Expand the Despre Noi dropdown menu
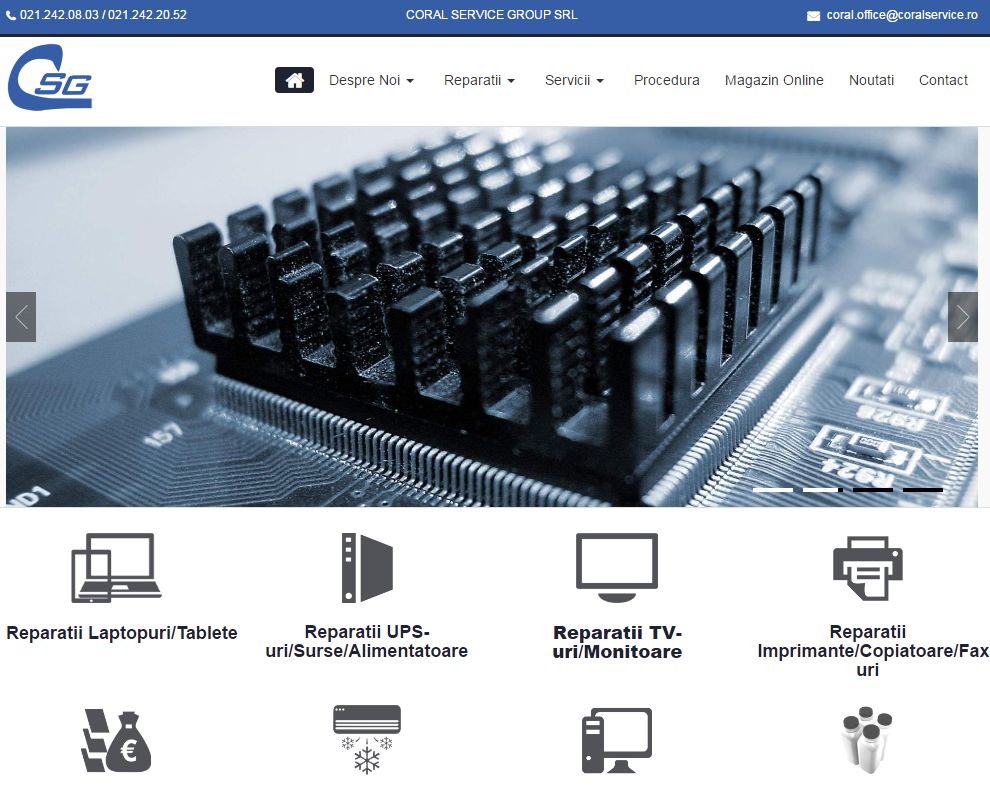990x789 pixels. [371, 80]
